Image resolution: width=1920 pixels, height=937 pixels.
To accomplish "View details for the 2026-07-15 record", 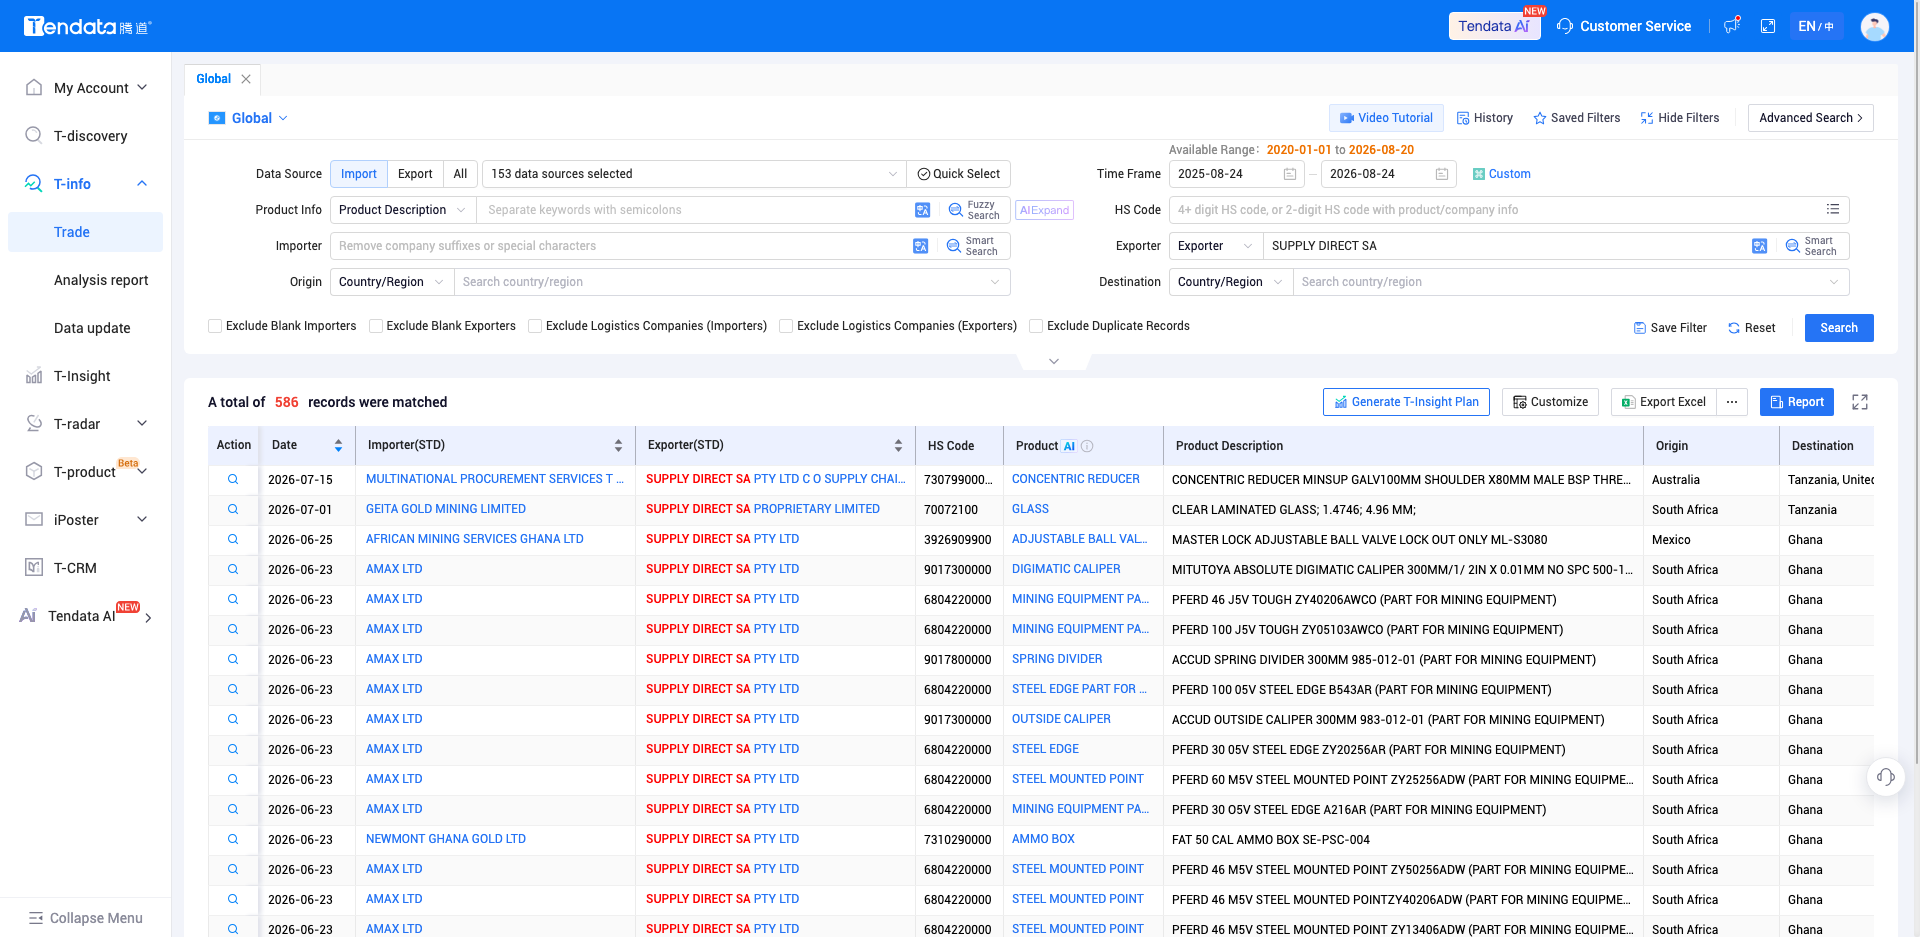I will pyautogui.click(x=233, y=480).
